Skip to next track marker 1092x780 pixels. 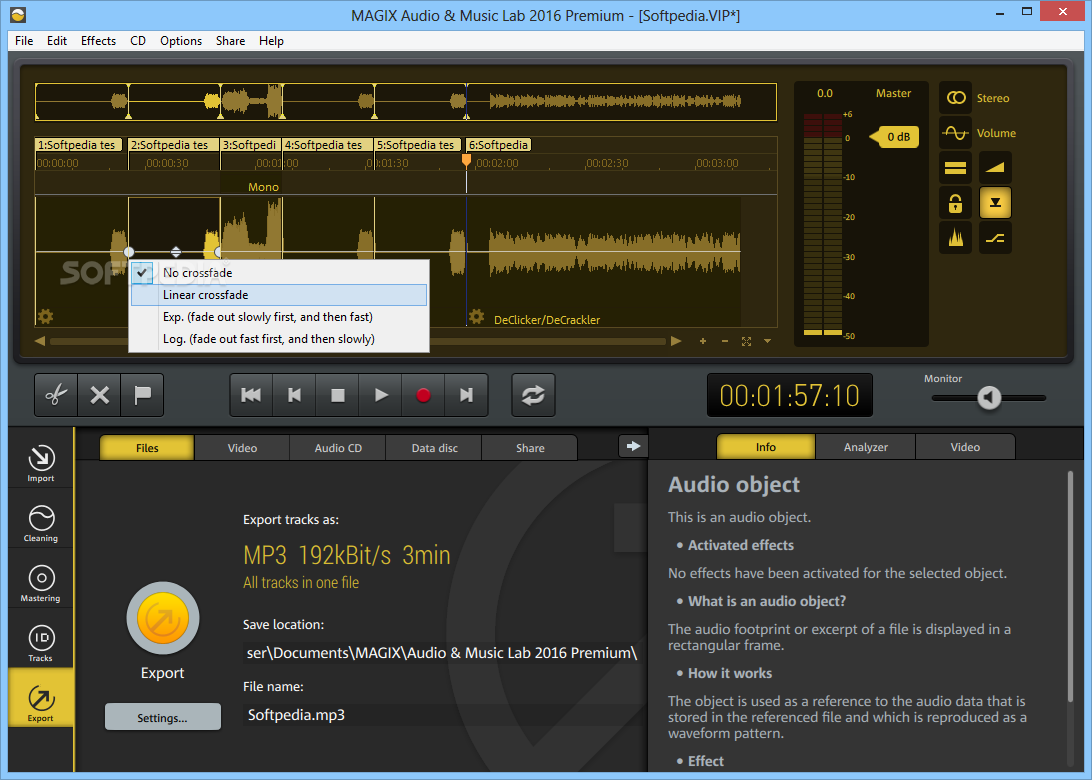click(467, 395)
